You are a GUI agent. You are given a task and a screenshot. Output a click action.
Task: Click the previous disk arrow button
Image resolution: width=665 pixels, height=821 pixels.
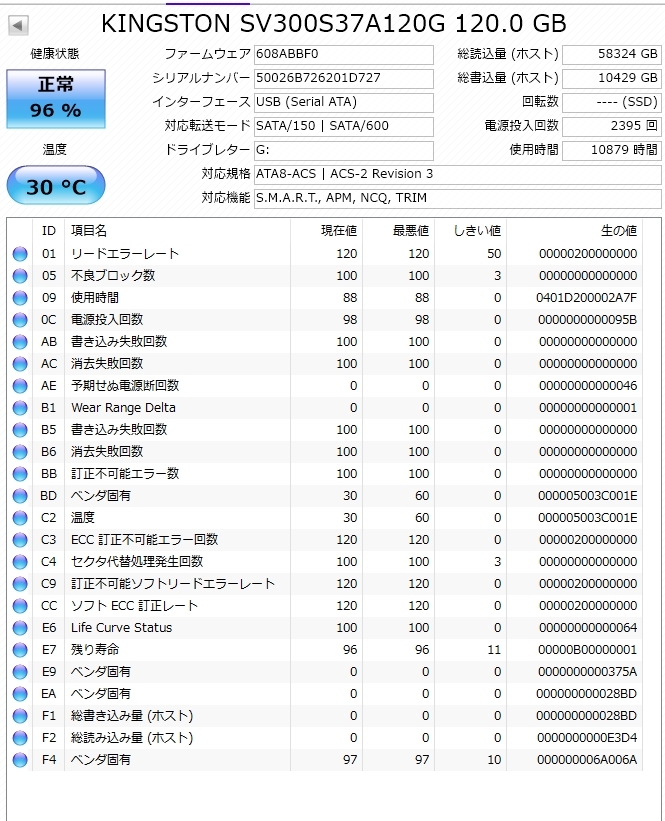[x=18, y=25]
